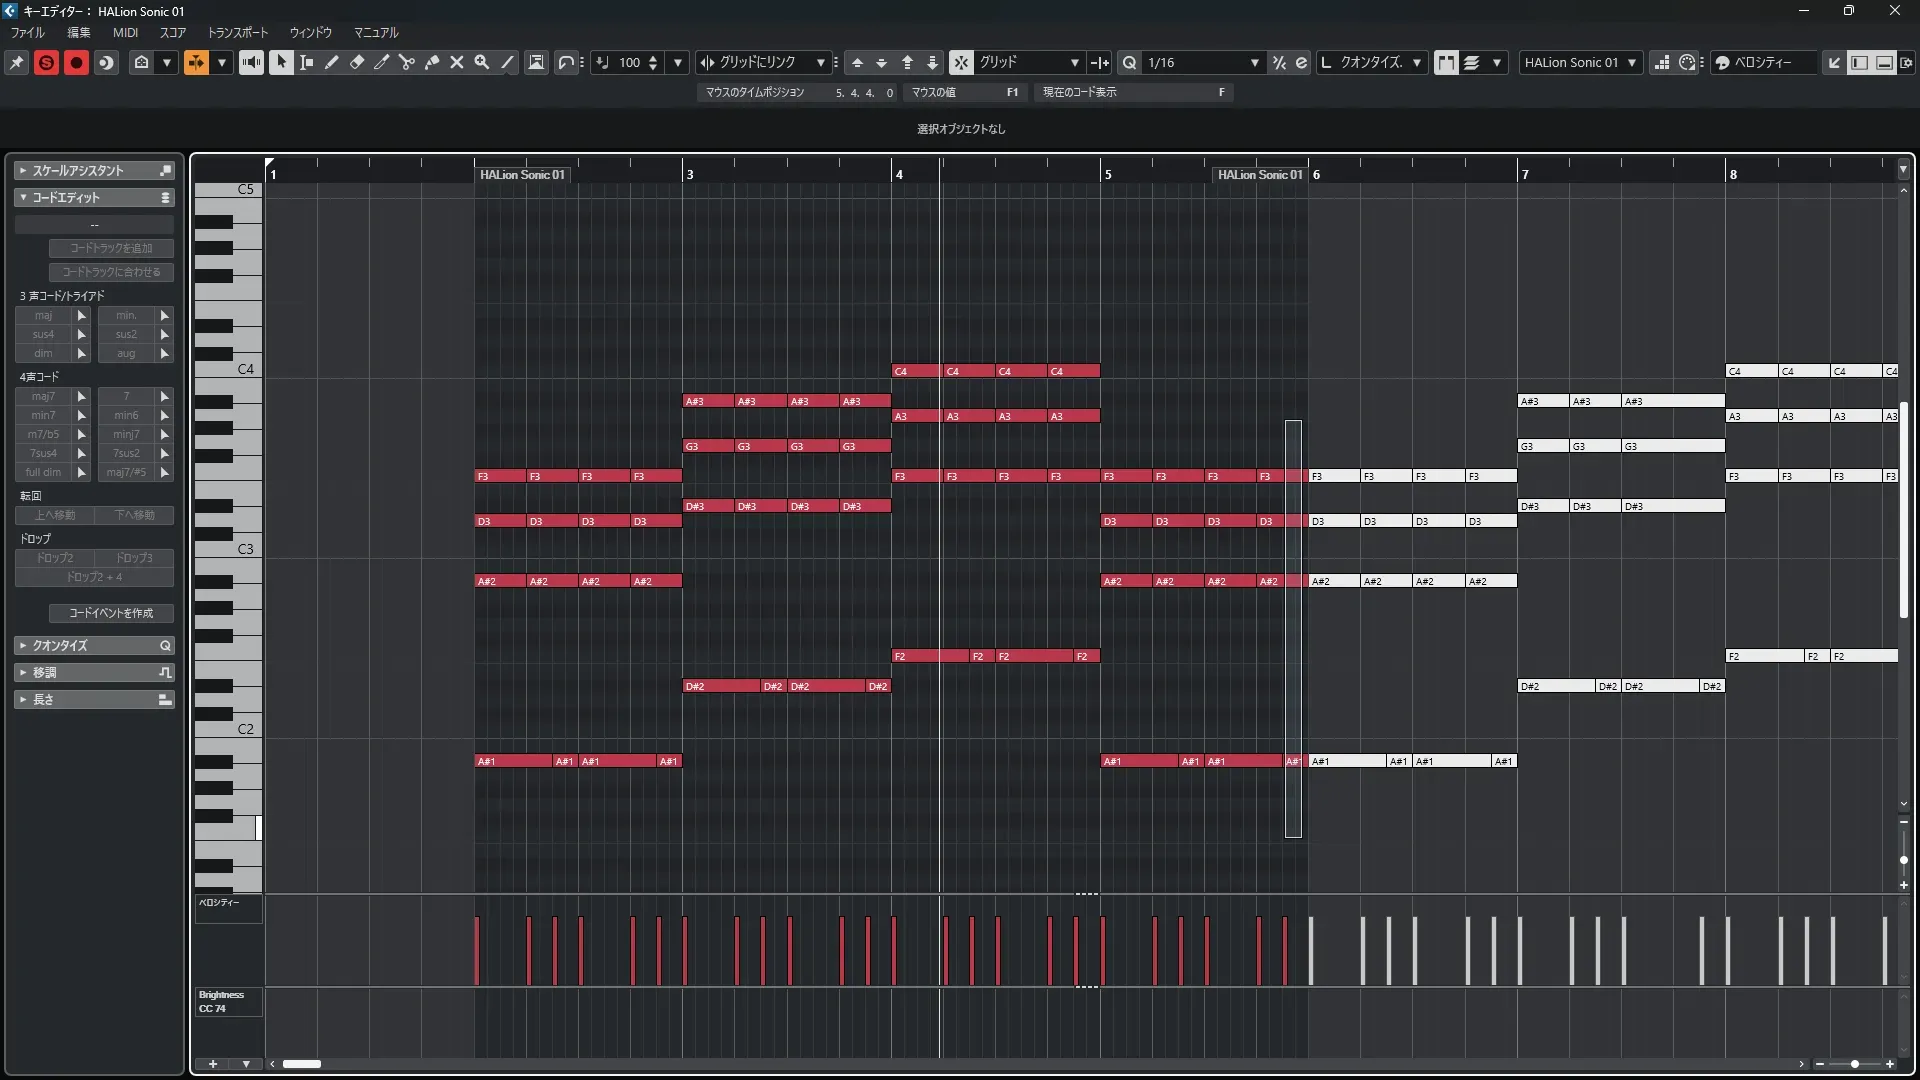Select the Erase tool

point(357,62)
